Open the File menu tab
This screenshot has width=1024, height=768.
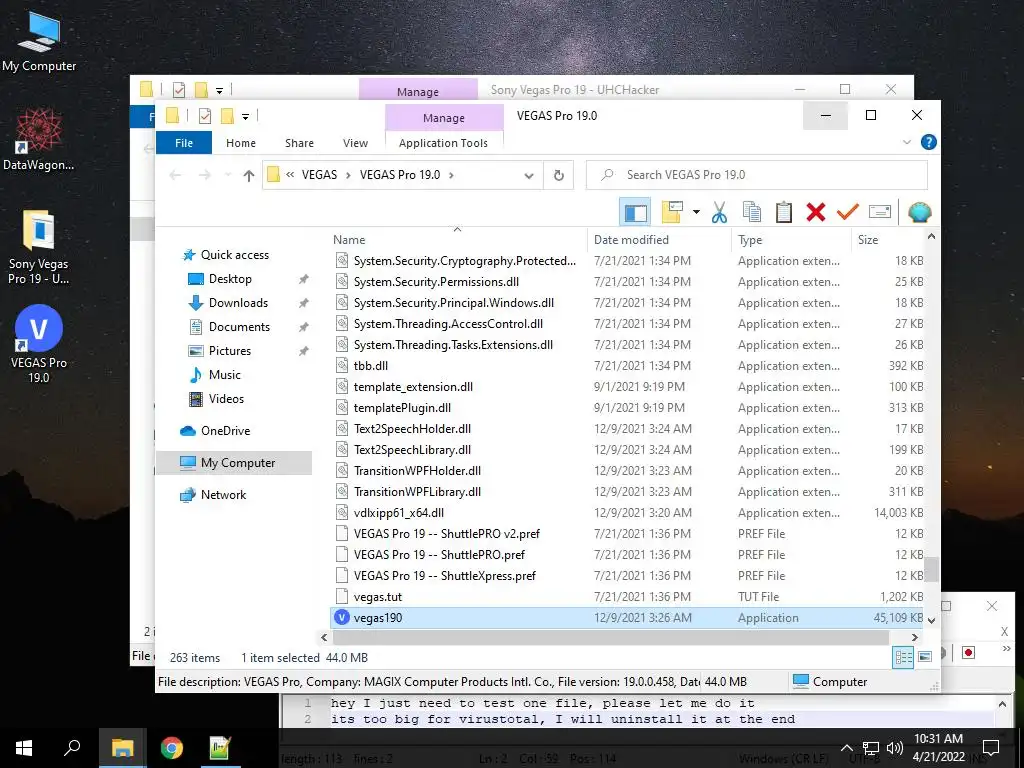tap(184, 143)
